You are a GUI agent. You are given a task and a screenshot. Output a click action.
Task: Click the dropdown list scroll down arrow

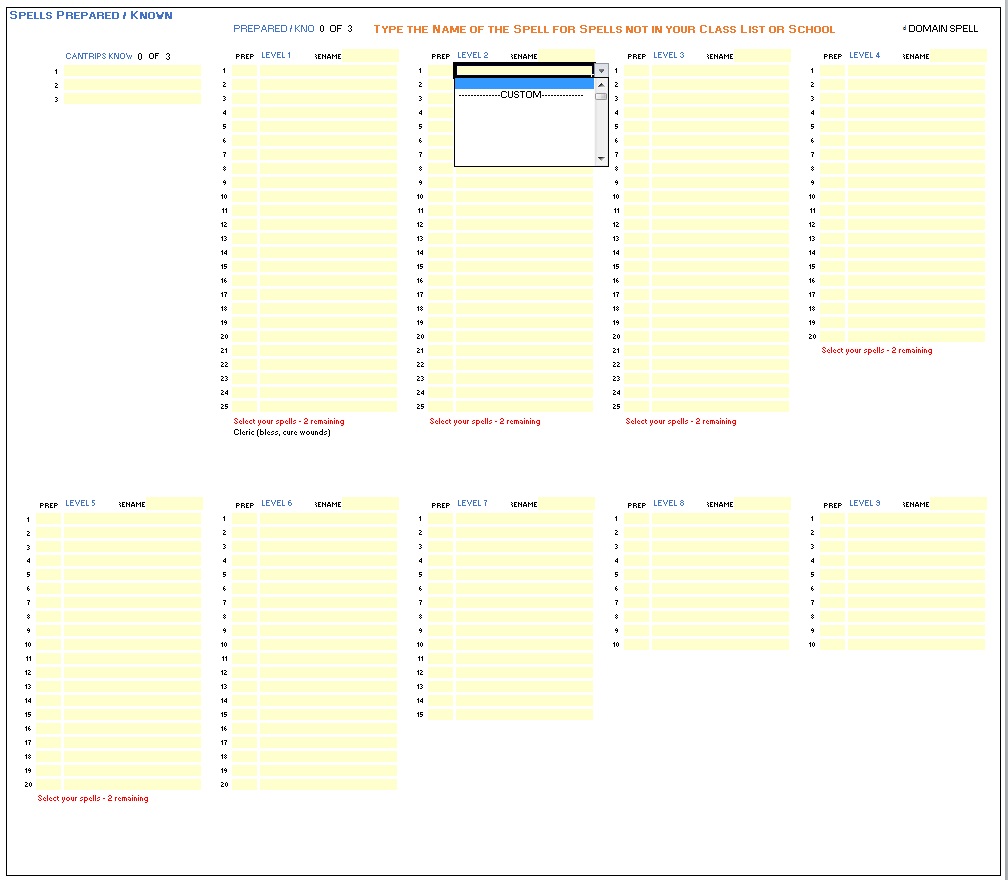click(x=601, y=159)
